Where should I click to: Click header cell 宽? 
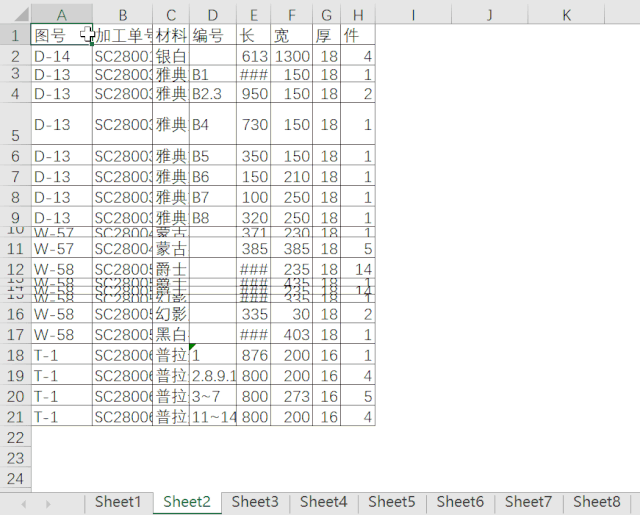(291, 35)
